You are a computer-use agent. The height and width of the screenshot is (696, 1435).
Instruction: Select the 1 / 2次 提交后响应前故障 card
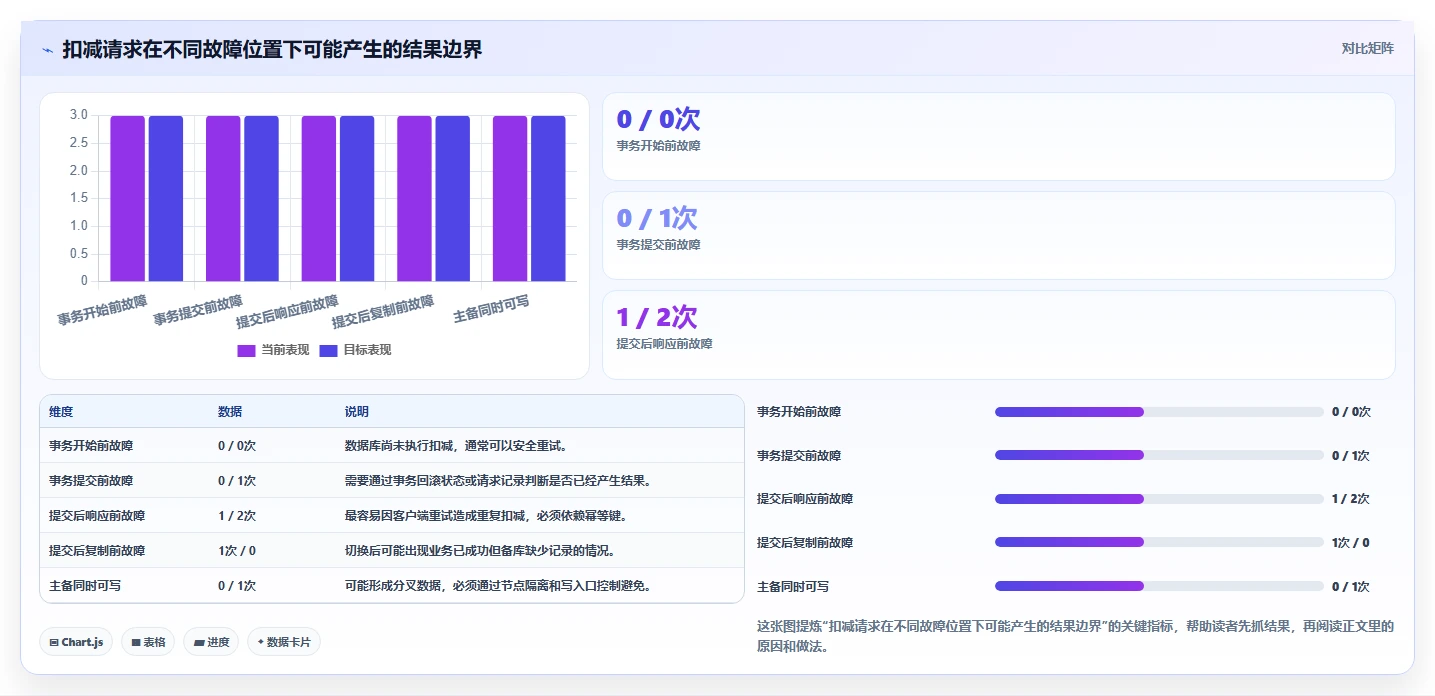click(998, 334)
